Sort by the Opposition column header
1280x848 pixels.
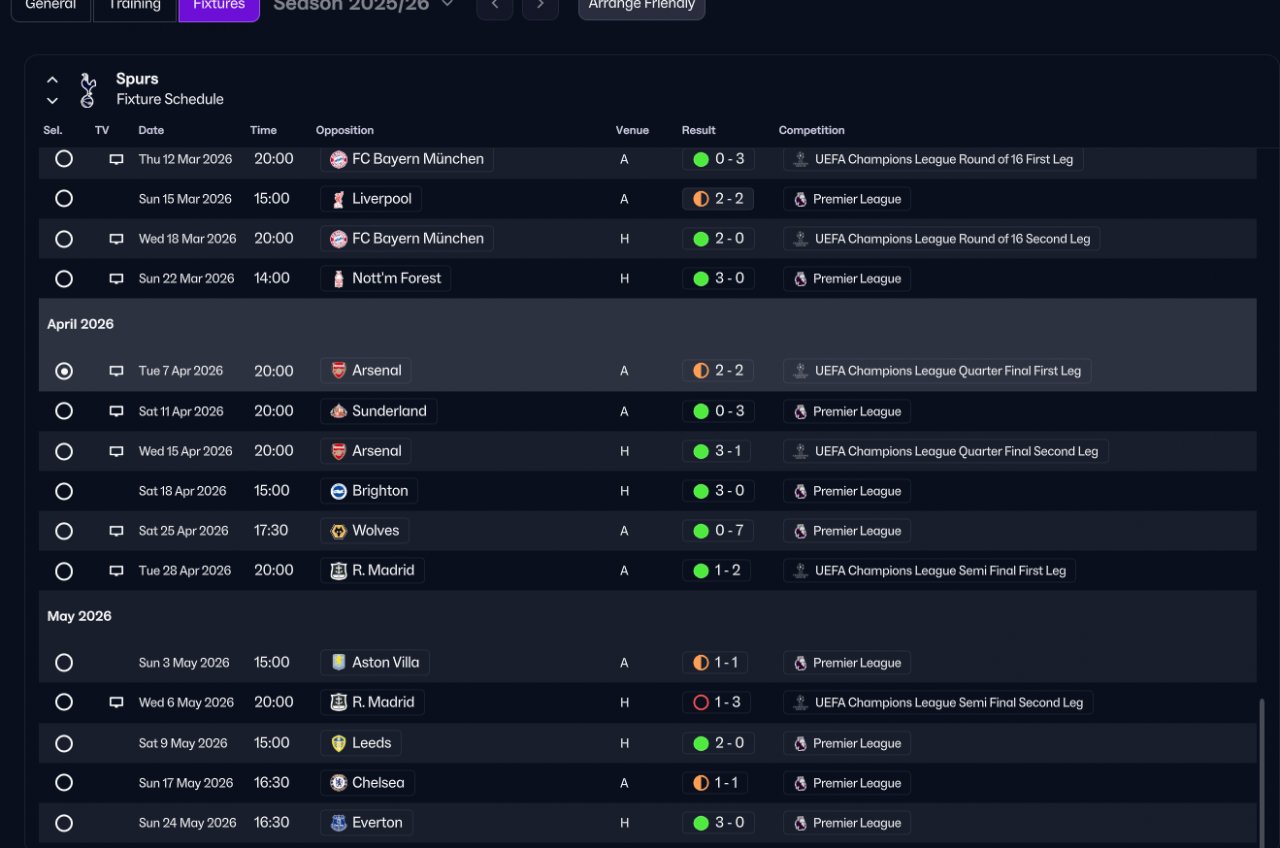pyautogui.click(x=345, y=130)
